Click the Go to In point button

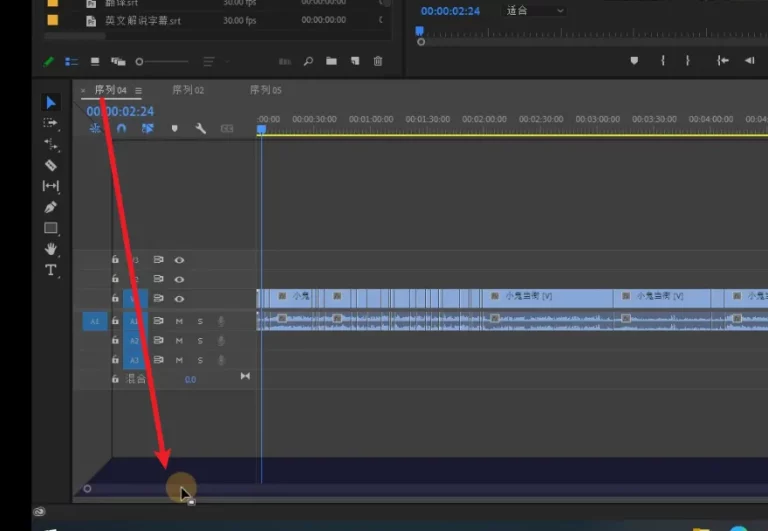click(722, 61)
